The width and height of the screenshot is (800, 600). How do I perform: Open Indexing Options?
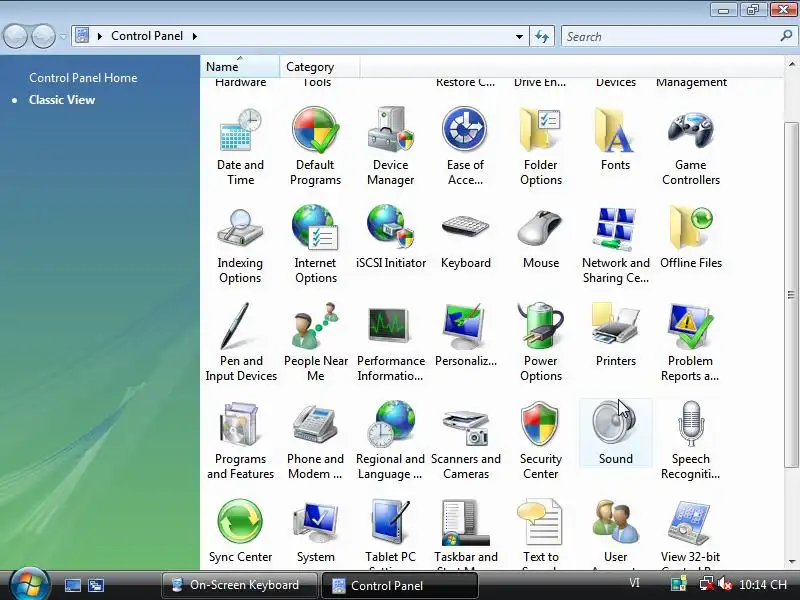click(x=240, y=245)
